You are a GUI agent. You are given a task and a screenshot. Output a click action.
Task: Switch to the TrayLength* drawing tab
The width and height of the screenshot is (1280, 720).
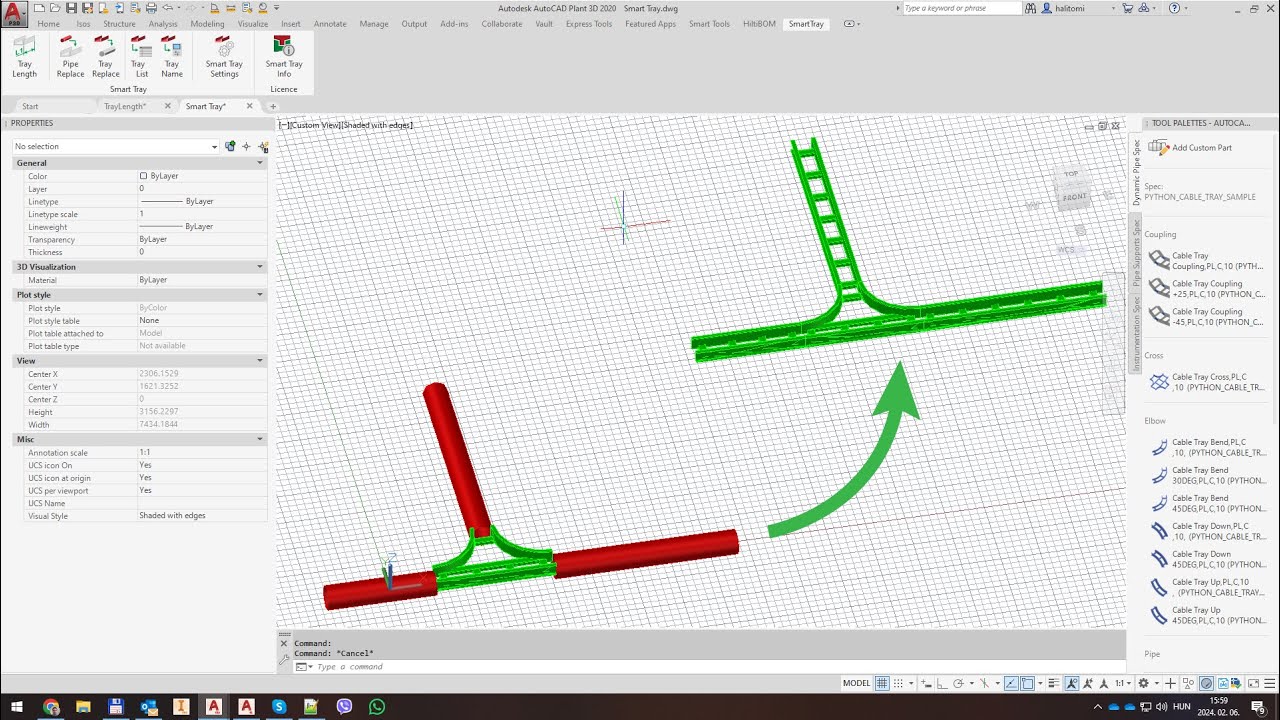click(125, 106)
